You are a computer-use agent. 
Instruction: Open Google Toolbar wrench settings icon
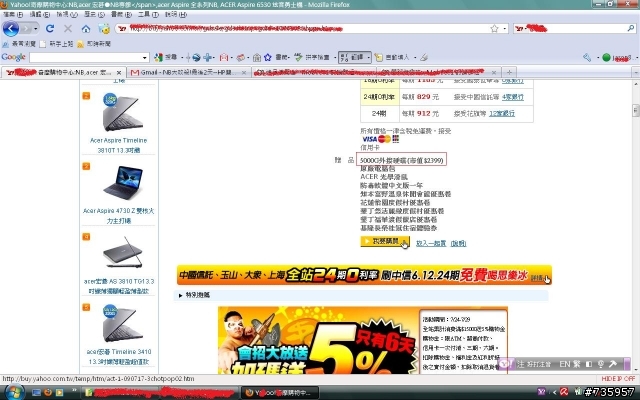tap(587, 58)
